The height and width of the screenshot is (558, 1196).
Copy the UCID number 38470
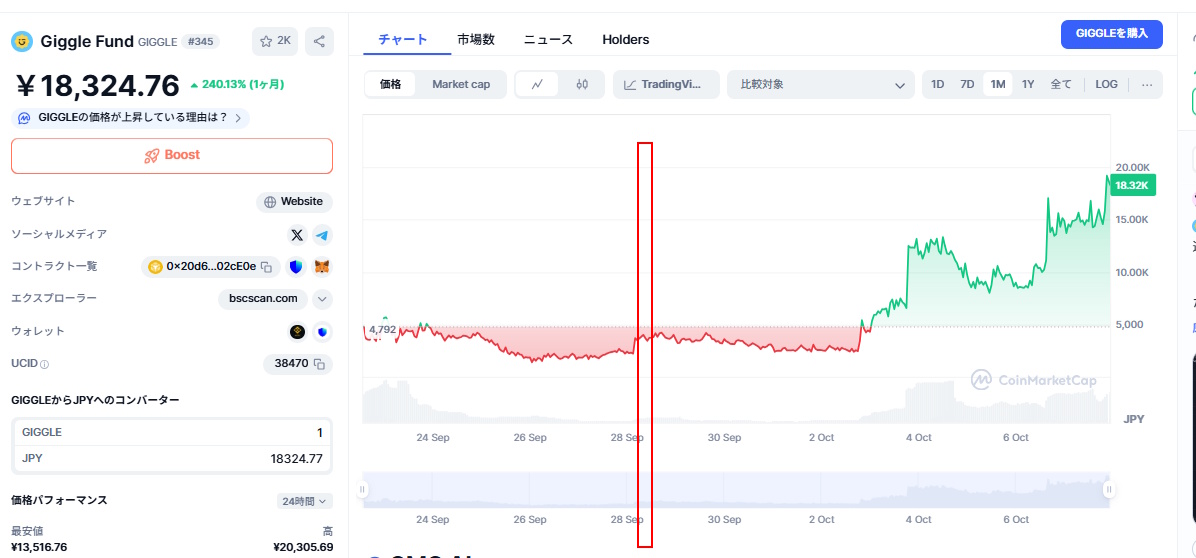pyautogui.click(x=319, y=364)
